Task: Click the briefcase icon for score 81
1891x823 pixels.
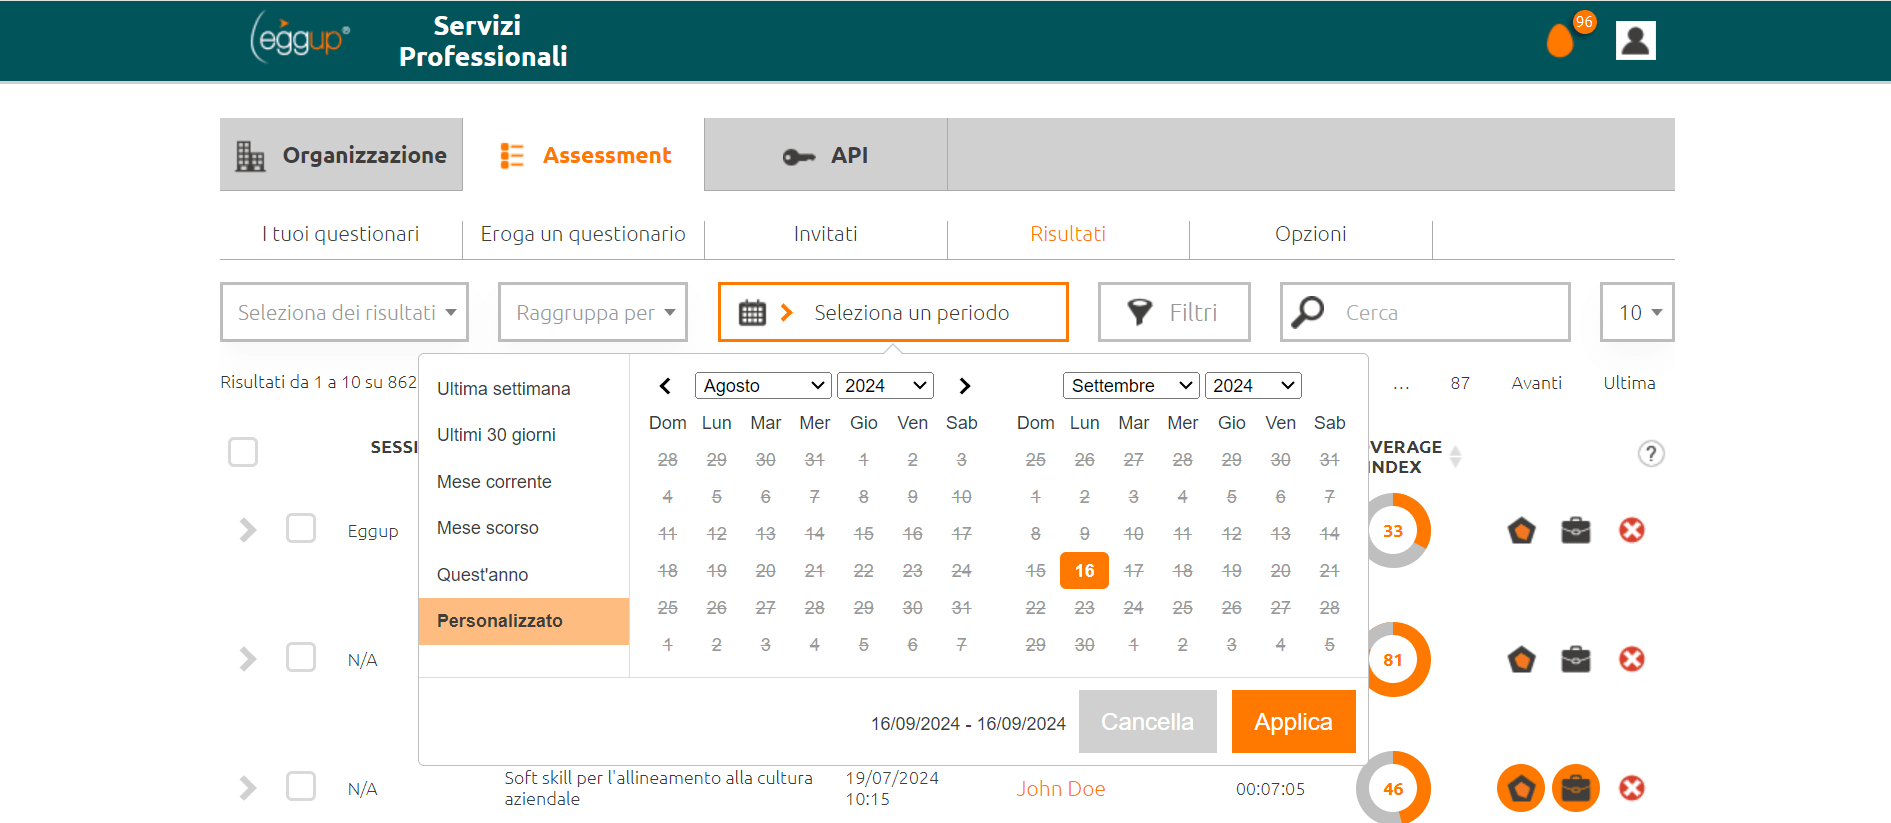Action: pyautogui.click(x=1576, y=659)
